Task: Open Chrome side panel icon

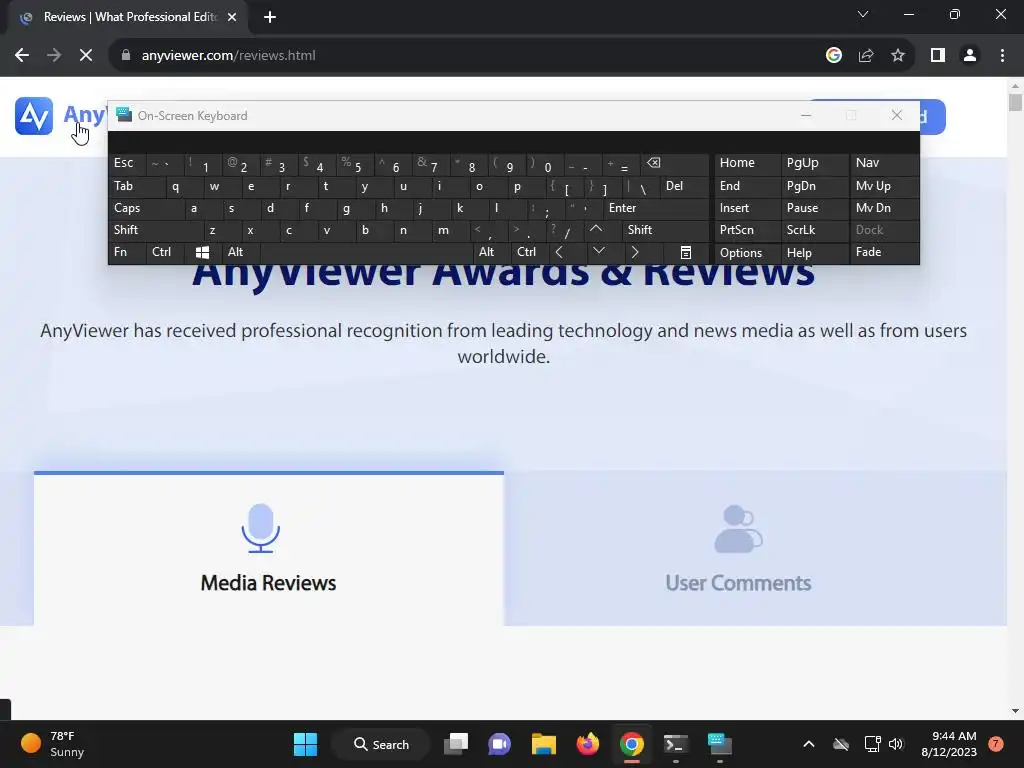Action: click(x=938, y=56)
